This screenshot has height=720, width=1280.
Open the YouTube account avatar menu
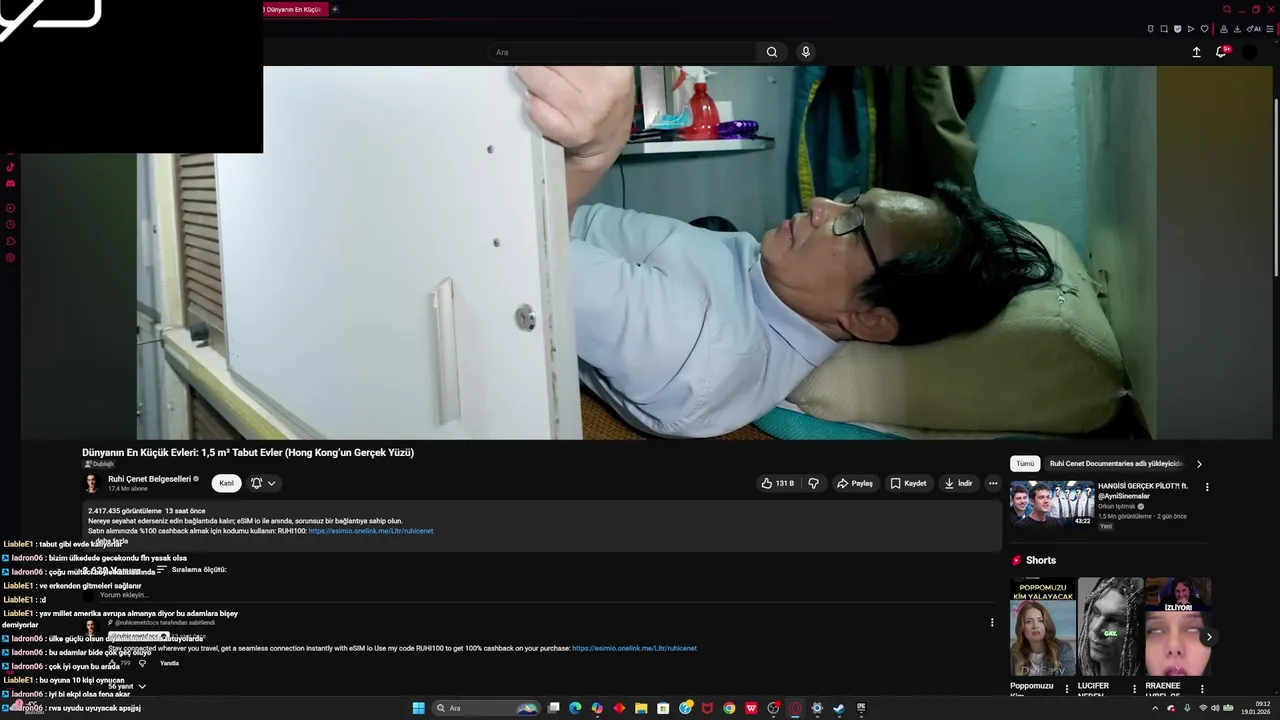coord(1250,52)
